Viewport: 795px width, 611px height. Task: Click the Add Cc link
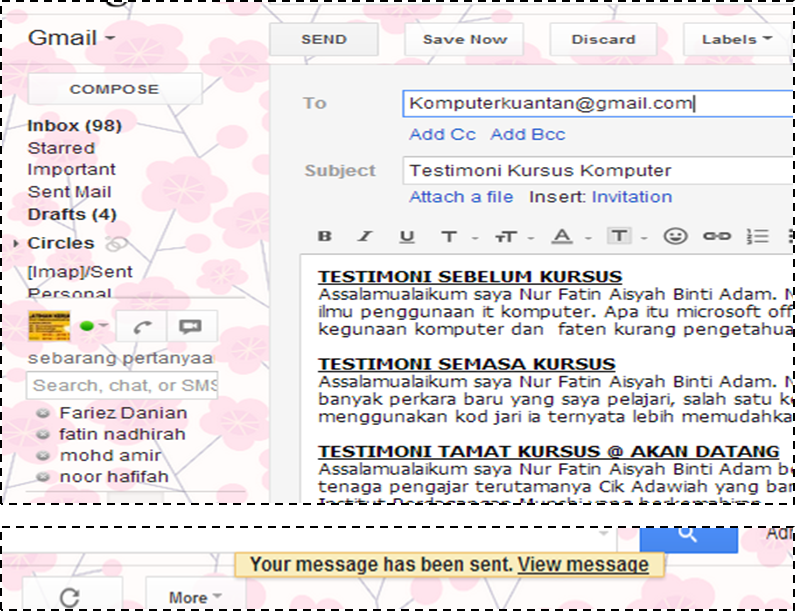[x=442, y=134]
